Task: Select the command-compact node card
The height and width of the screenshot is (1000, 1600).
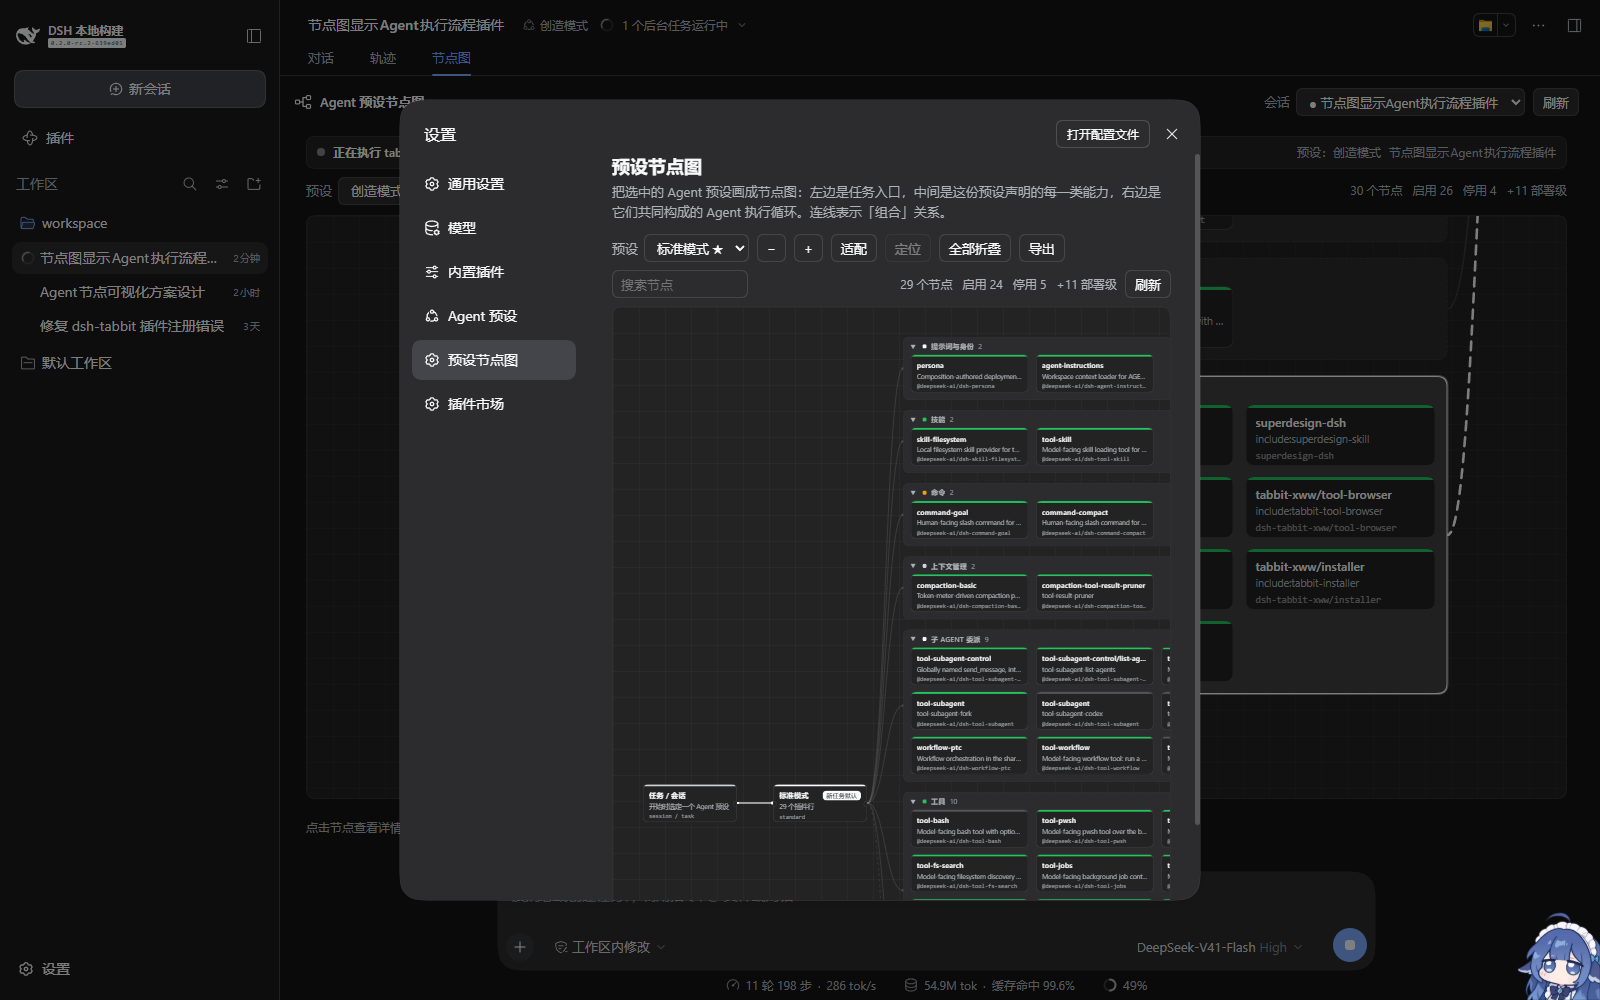Action: coord(1095,520)
